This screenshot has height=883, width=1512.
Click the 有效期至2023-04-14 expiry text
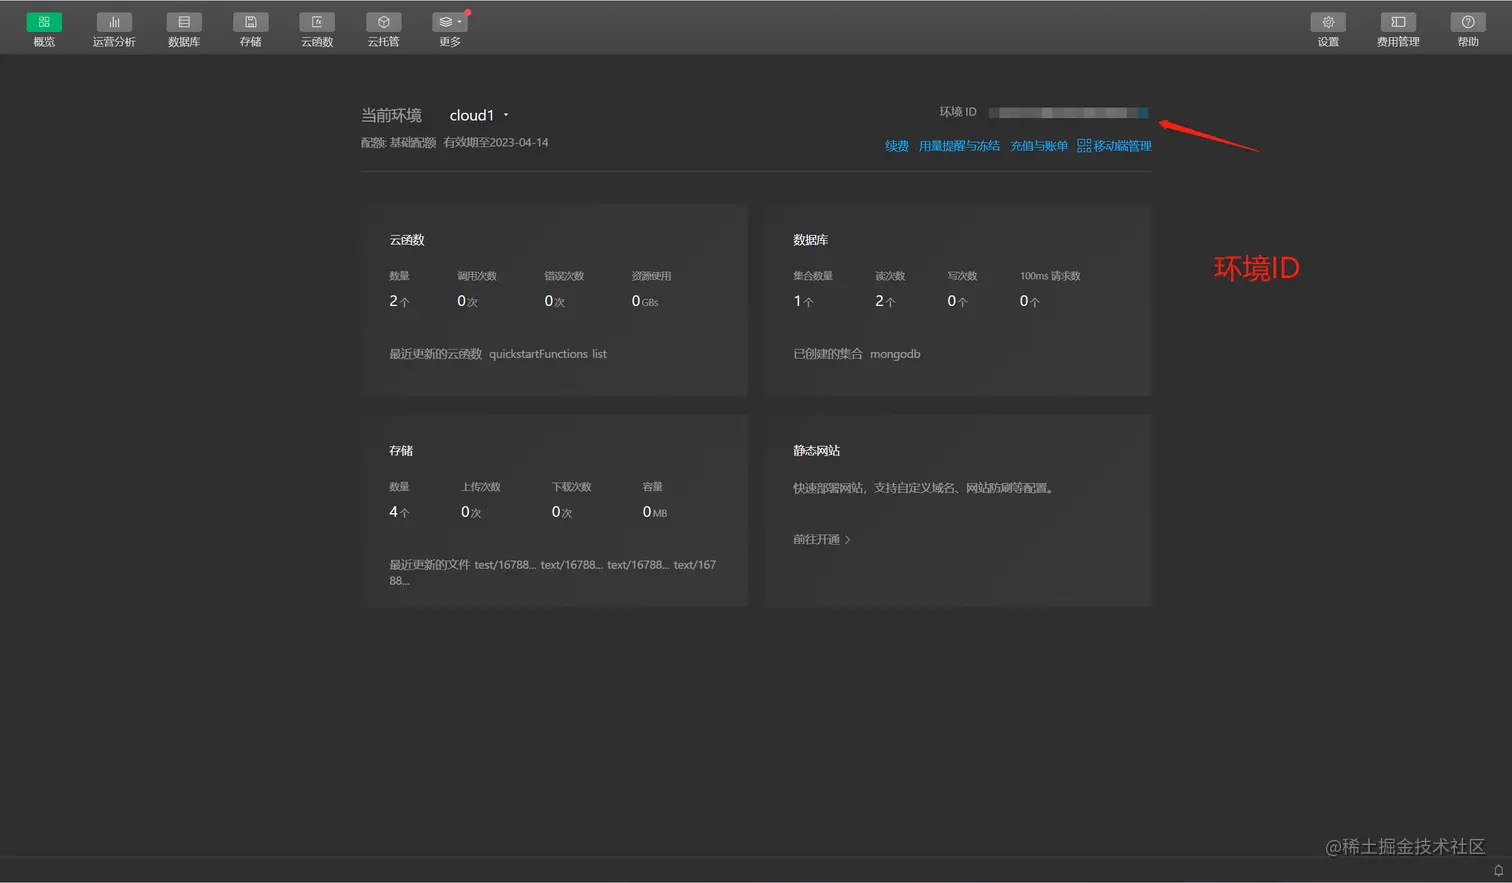496,143
